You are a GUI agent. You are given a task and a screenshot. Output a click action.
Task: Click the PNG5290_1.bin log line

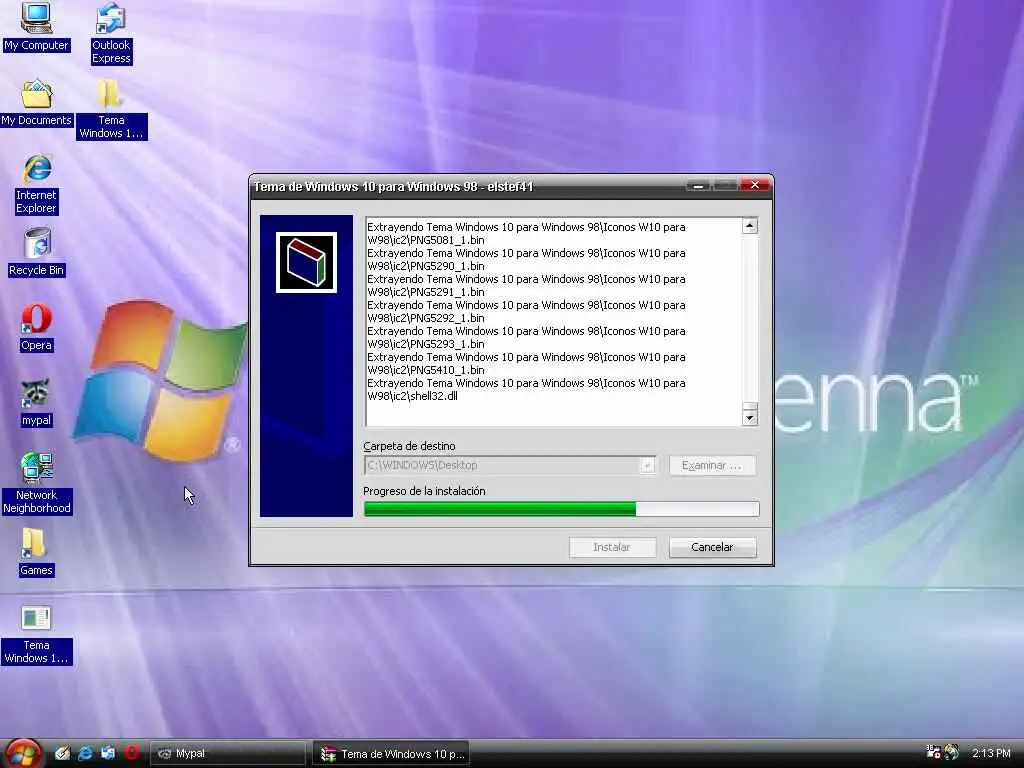tap(526, 260)
